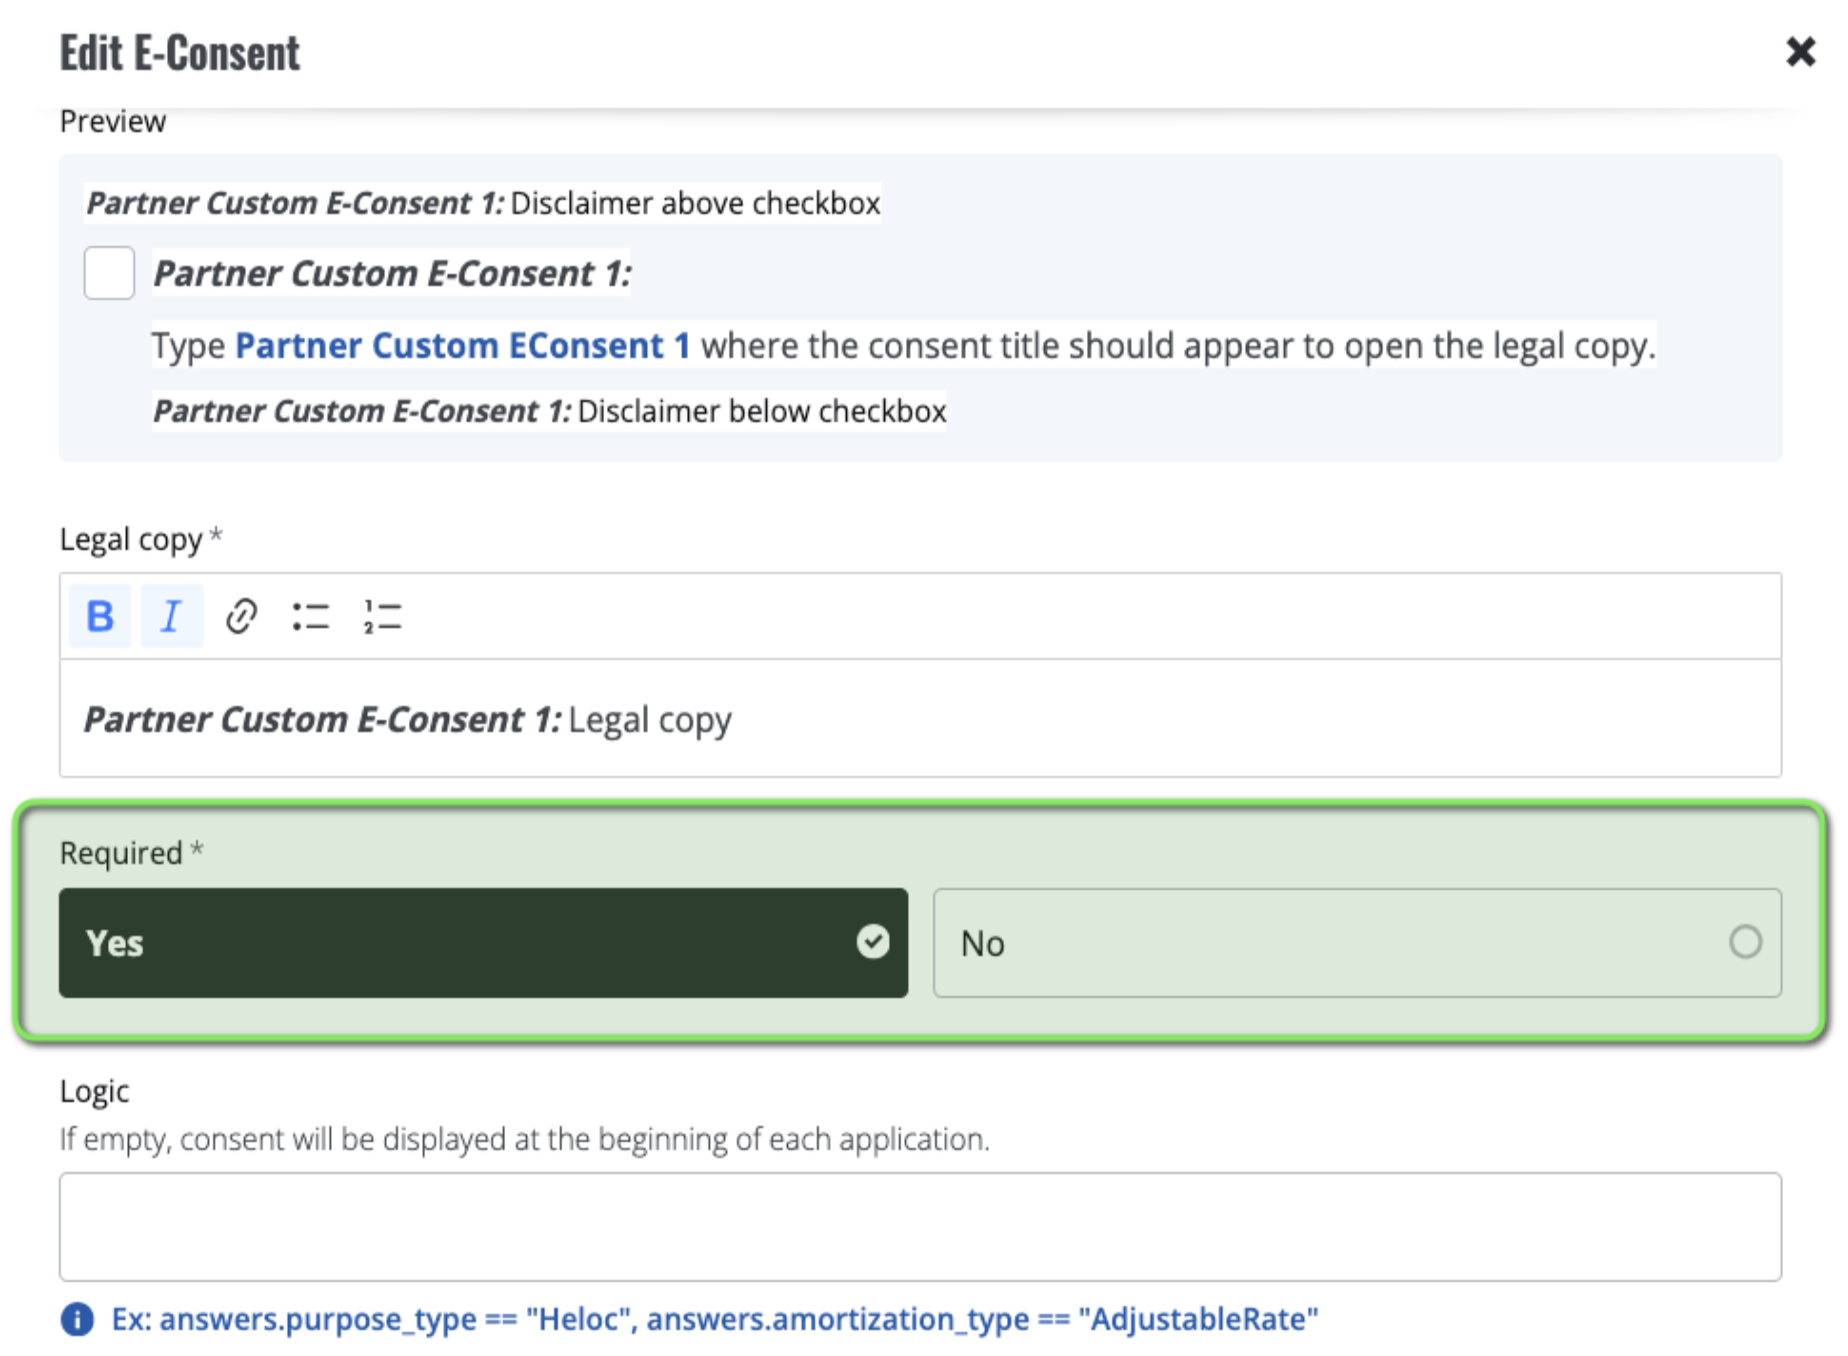Click the Logic help description text
The image size is (1848, 1356).
pos(524,1139)
